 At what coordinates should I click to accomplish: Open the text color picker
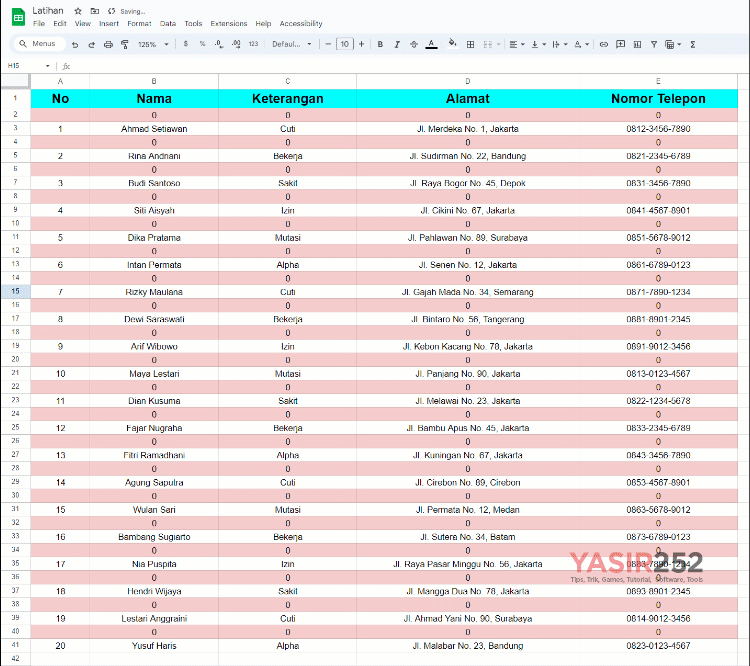431,44
